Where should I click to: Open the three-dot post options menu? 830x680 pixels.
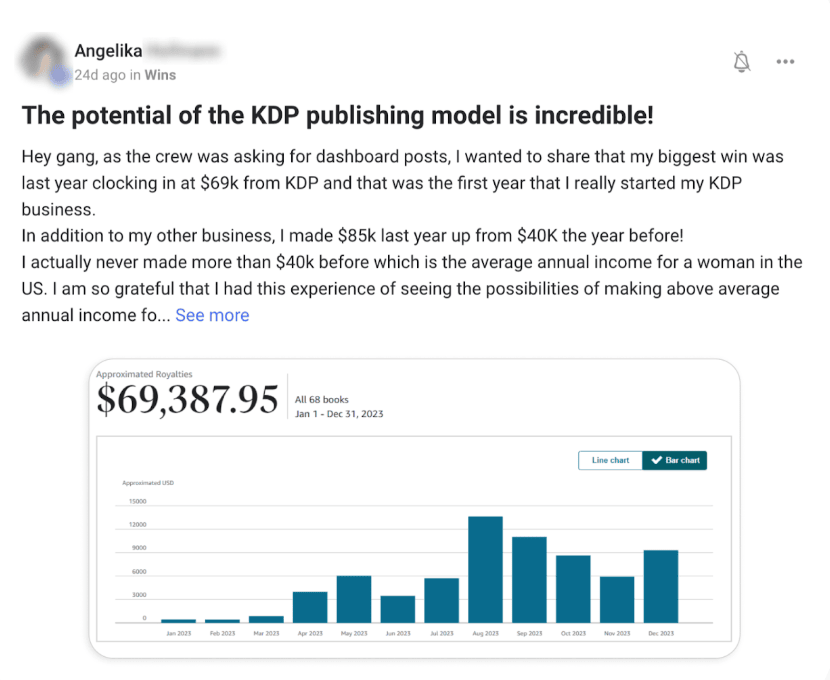[785, 62]
